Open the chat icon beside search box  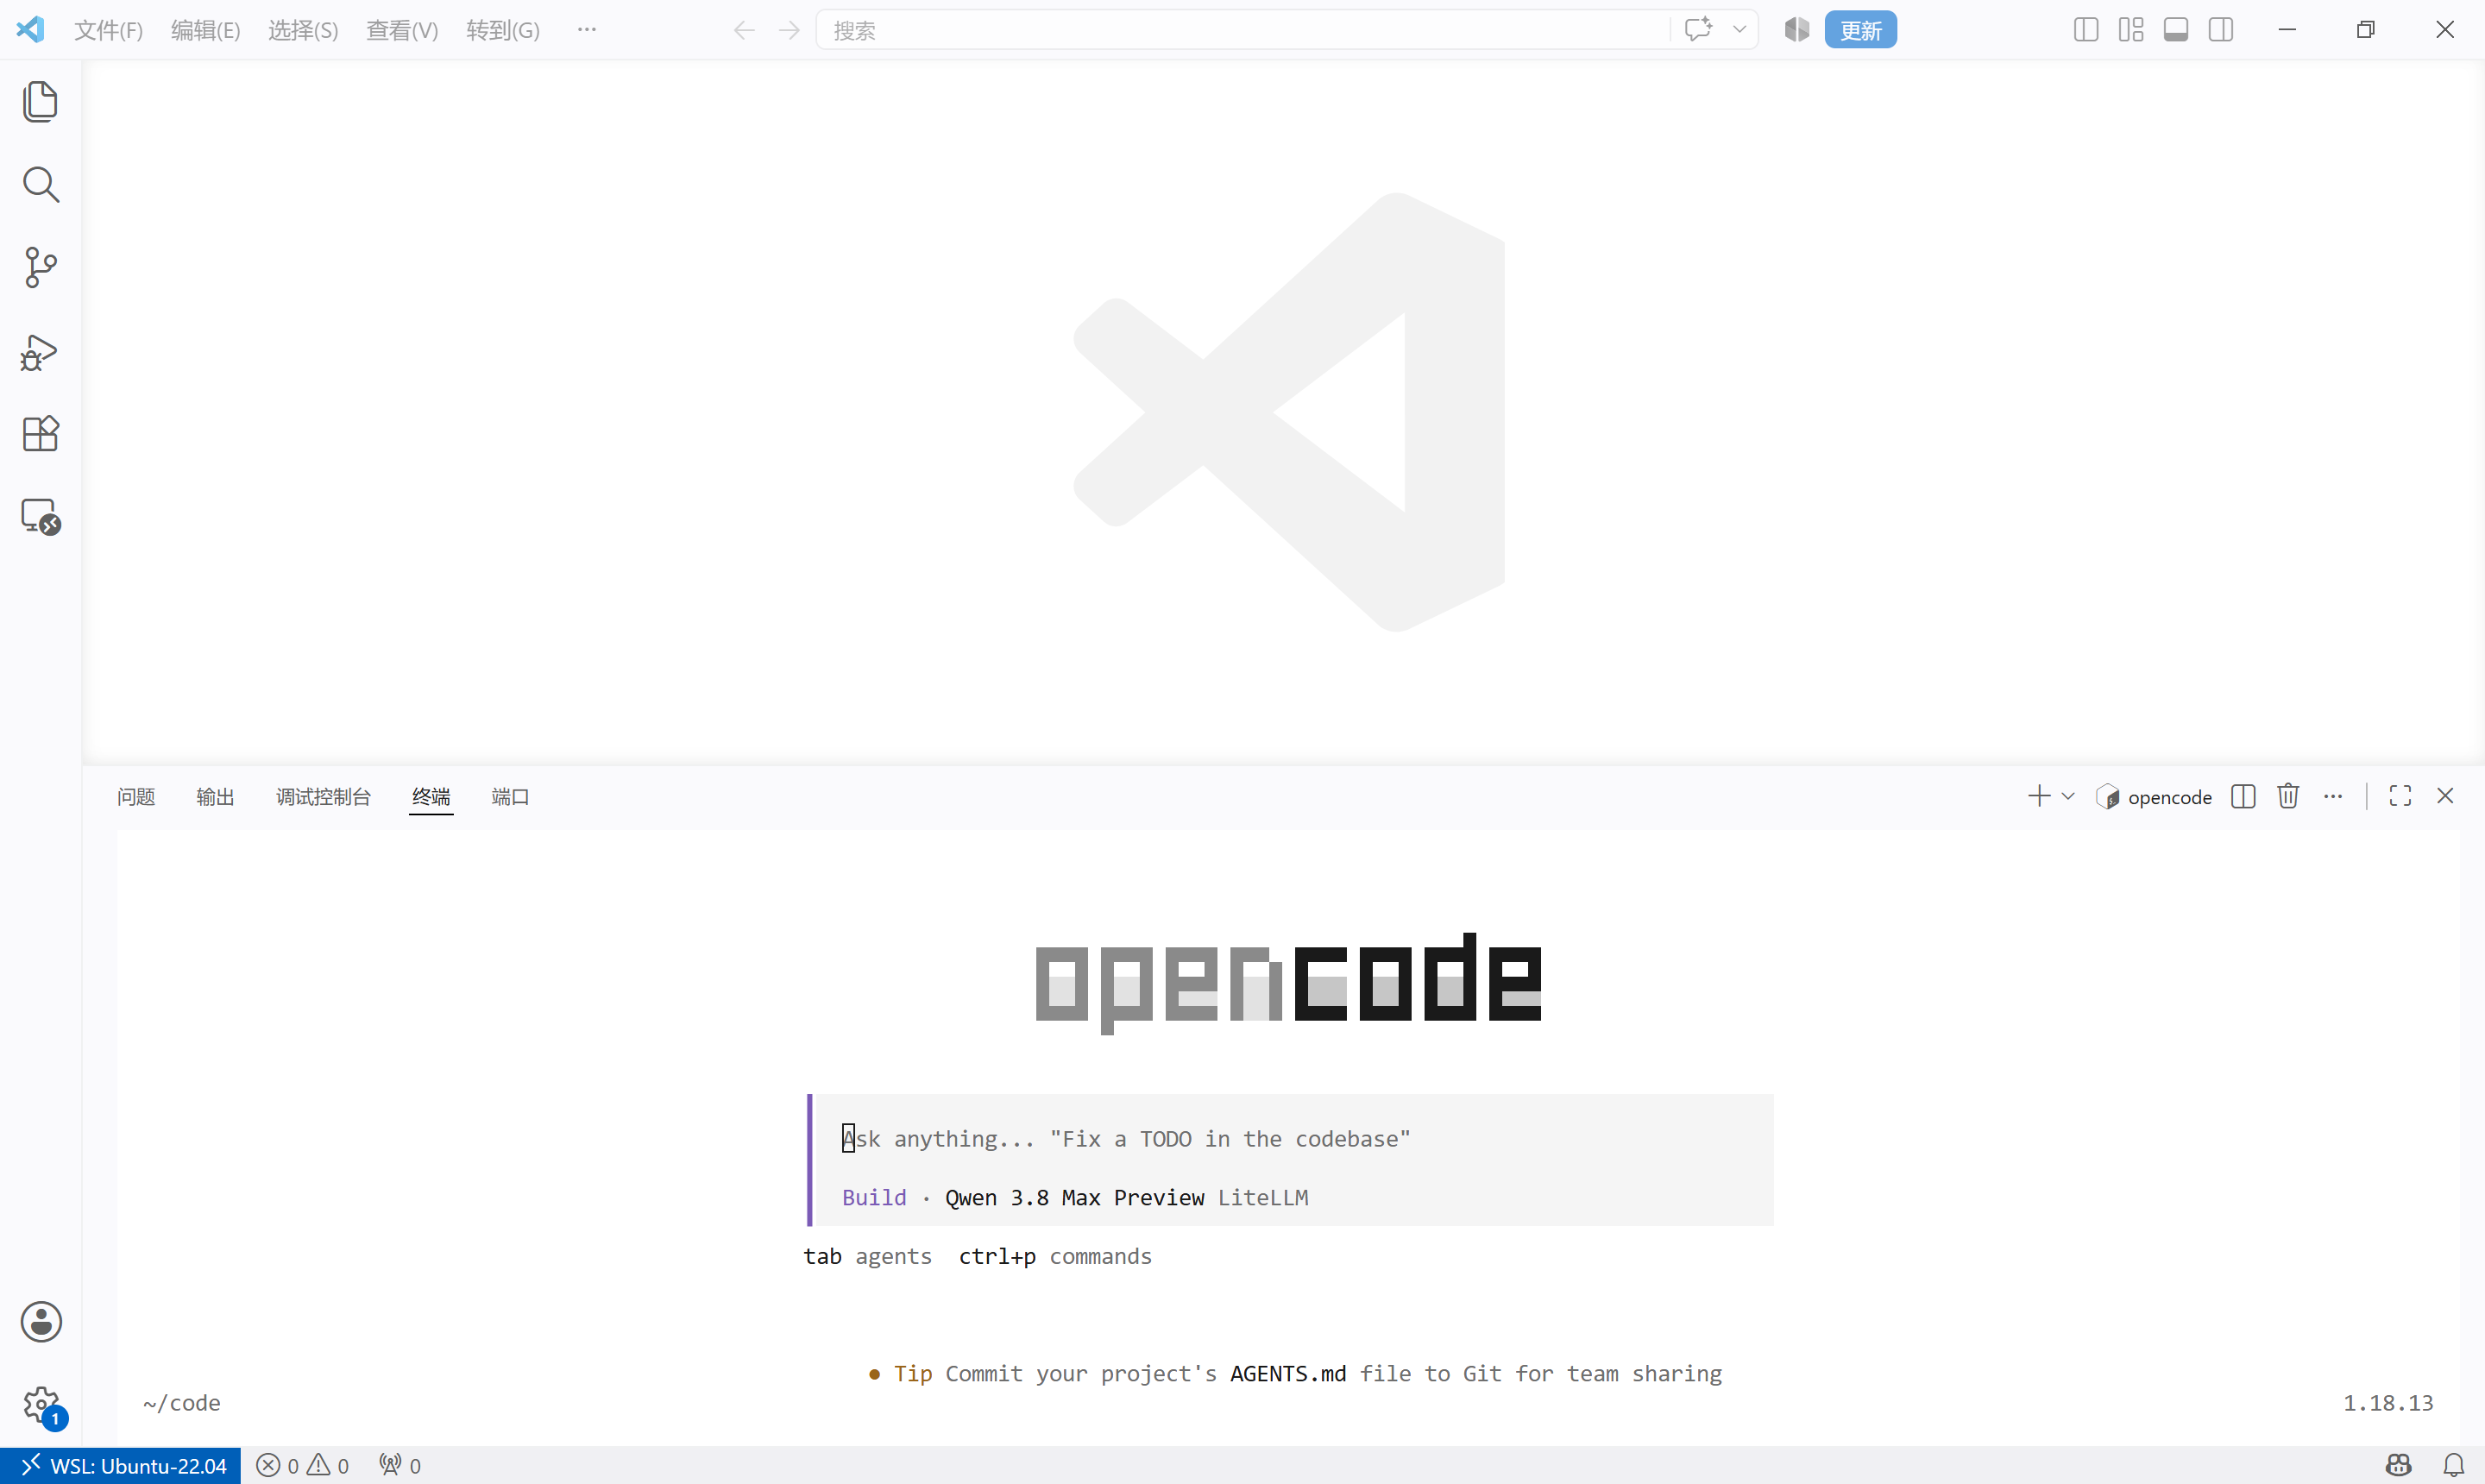click(x=1698, y=29)
